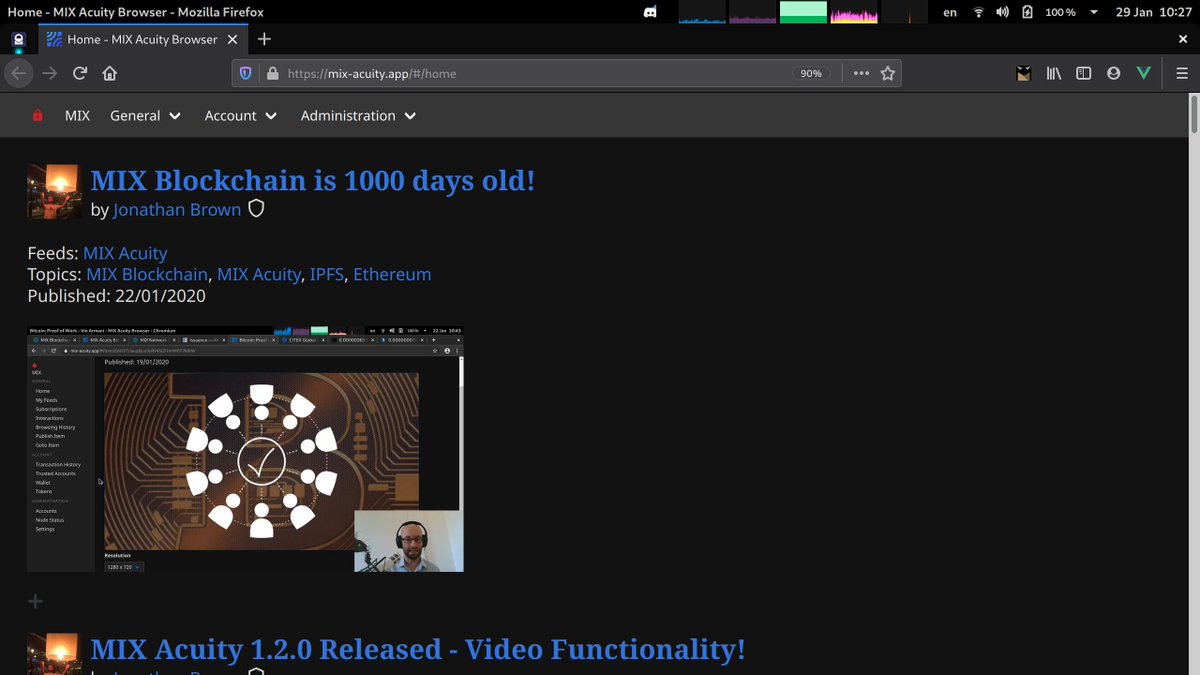This screenshot has height=675, width=1200.
Task: Click the plus icon below the image
Action: [35, 602]
